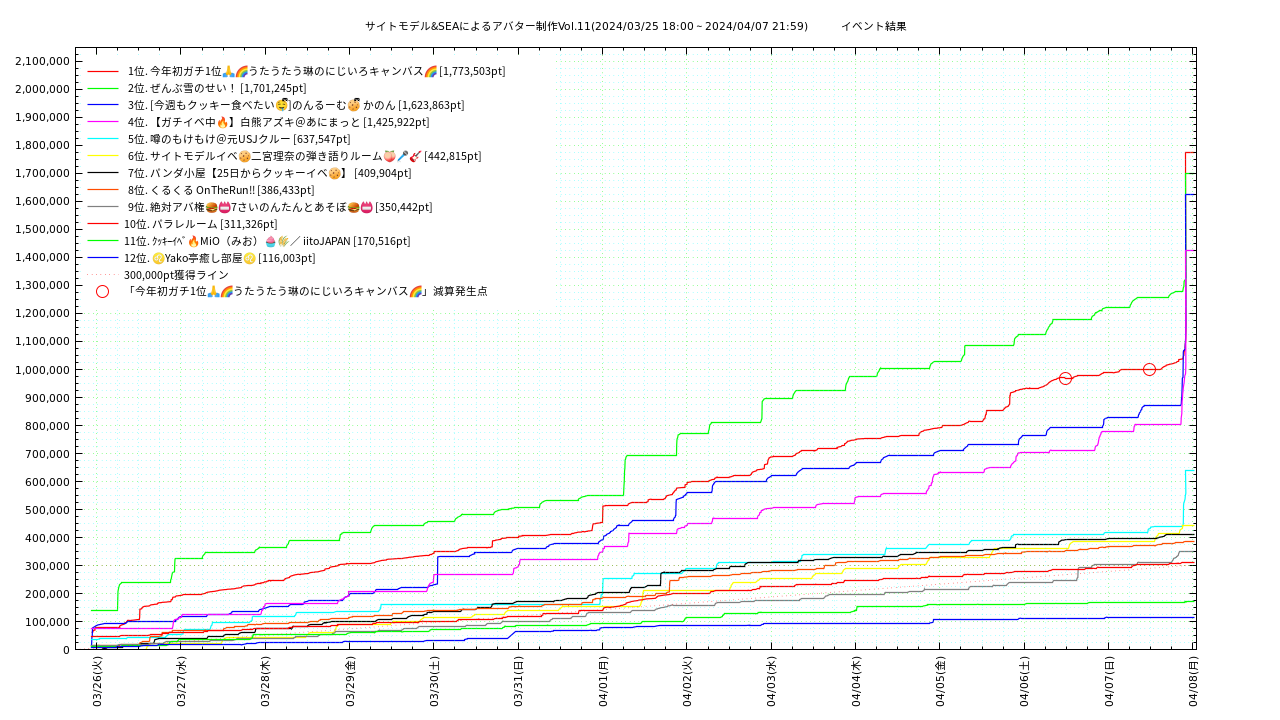Click the red line sample beside 1位 legend
The height and width of the screenshot is (720, 1280).
pos(103,72)
